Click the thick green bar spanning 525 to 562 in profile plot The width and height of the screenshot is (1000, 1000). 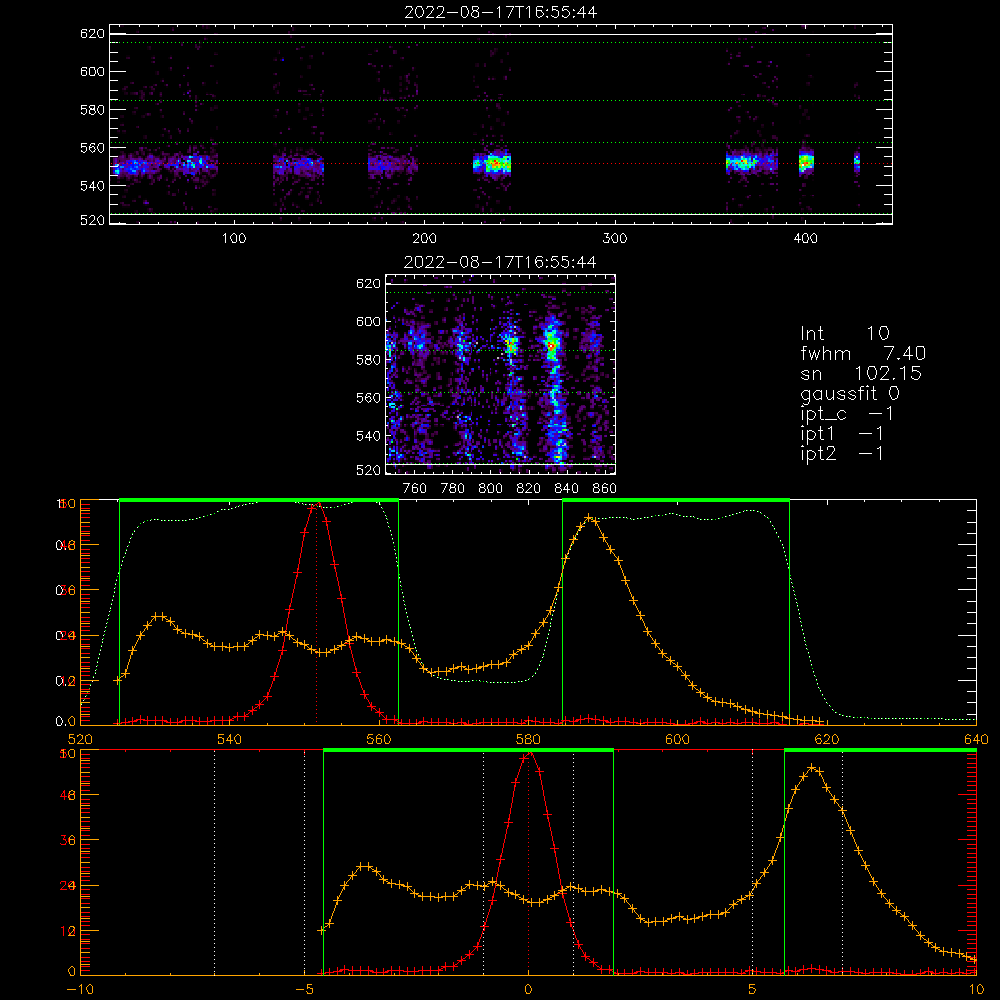[x=259, y=500]
